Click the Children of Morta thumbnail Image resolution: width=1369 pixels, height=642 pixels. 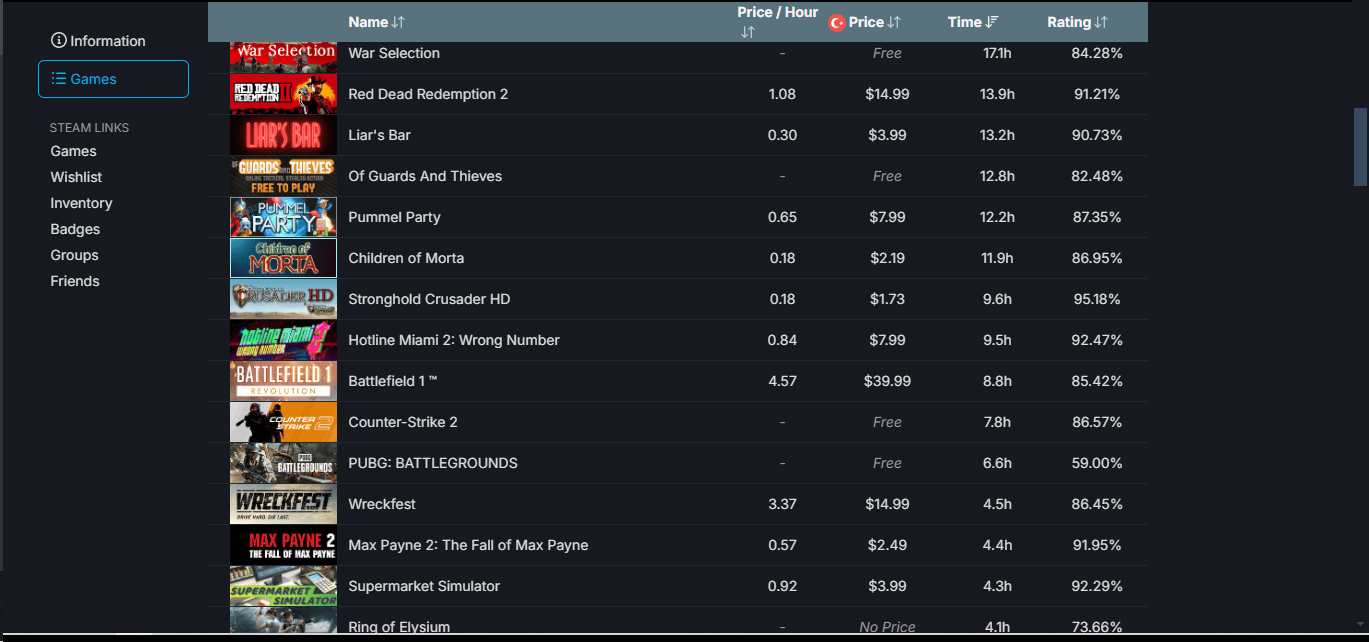283,258
